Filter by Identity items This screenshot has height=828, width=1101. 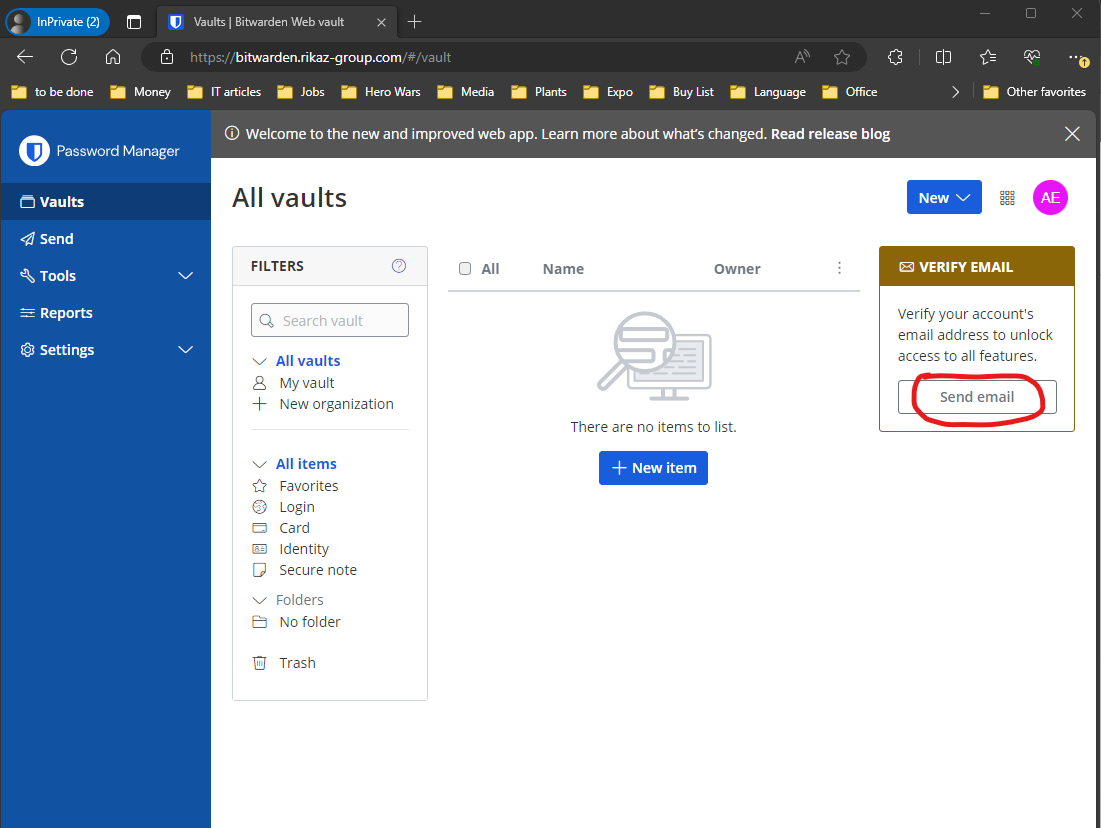coord(303,549)
